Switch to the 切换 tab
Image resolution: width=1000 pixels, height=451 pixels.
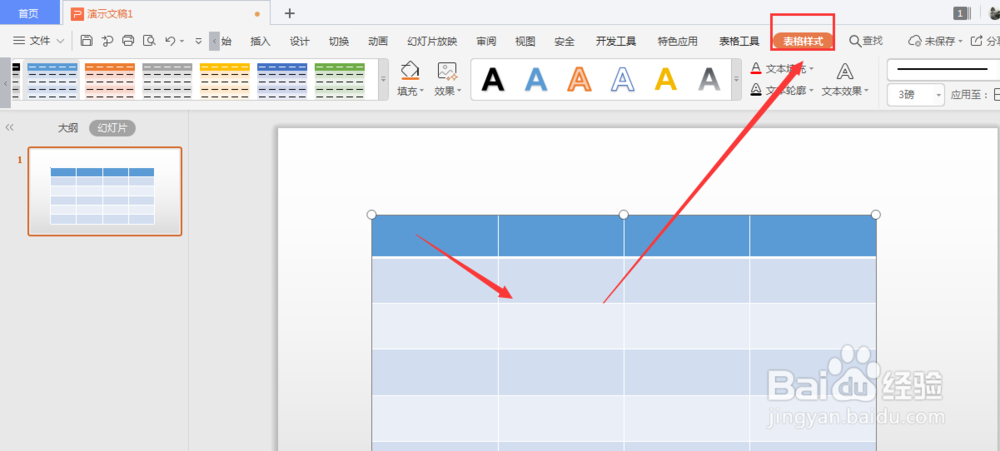coord(339,41)
